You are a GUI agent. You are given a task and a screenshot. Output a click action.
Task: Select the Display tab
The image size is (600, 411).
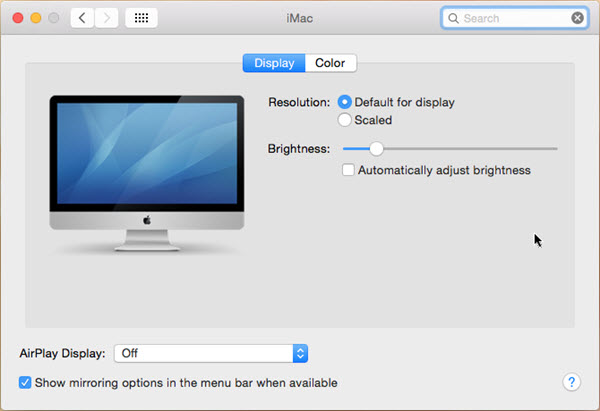[x=274, y=63]
